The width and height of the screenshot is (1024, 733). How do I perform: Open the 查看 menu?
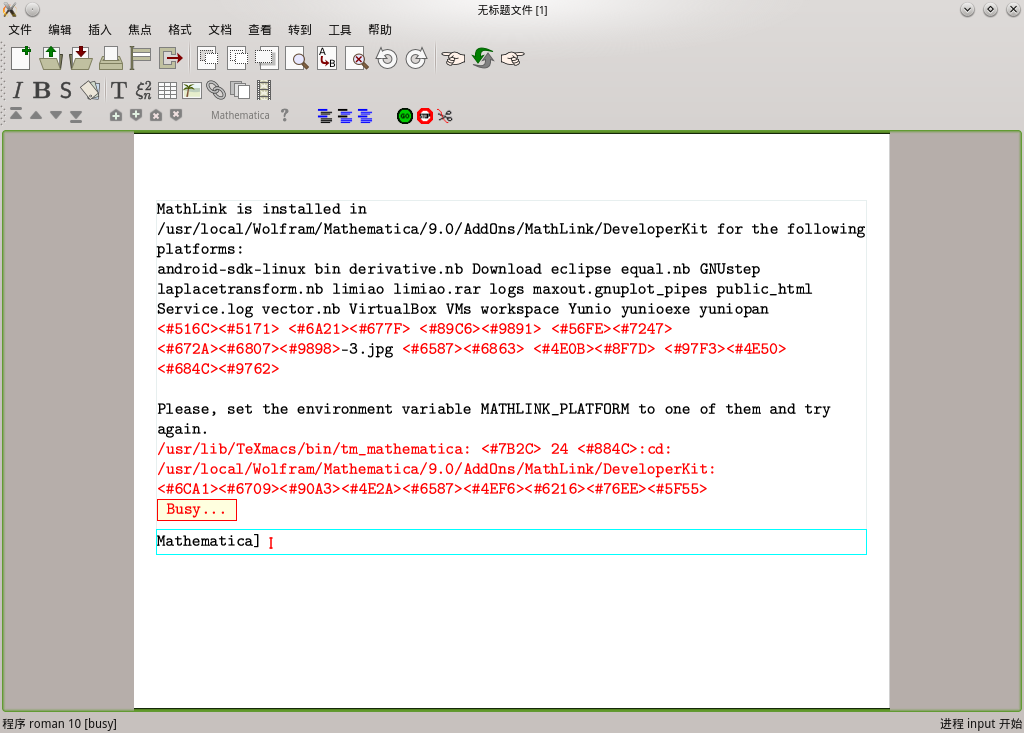point(260,29)
